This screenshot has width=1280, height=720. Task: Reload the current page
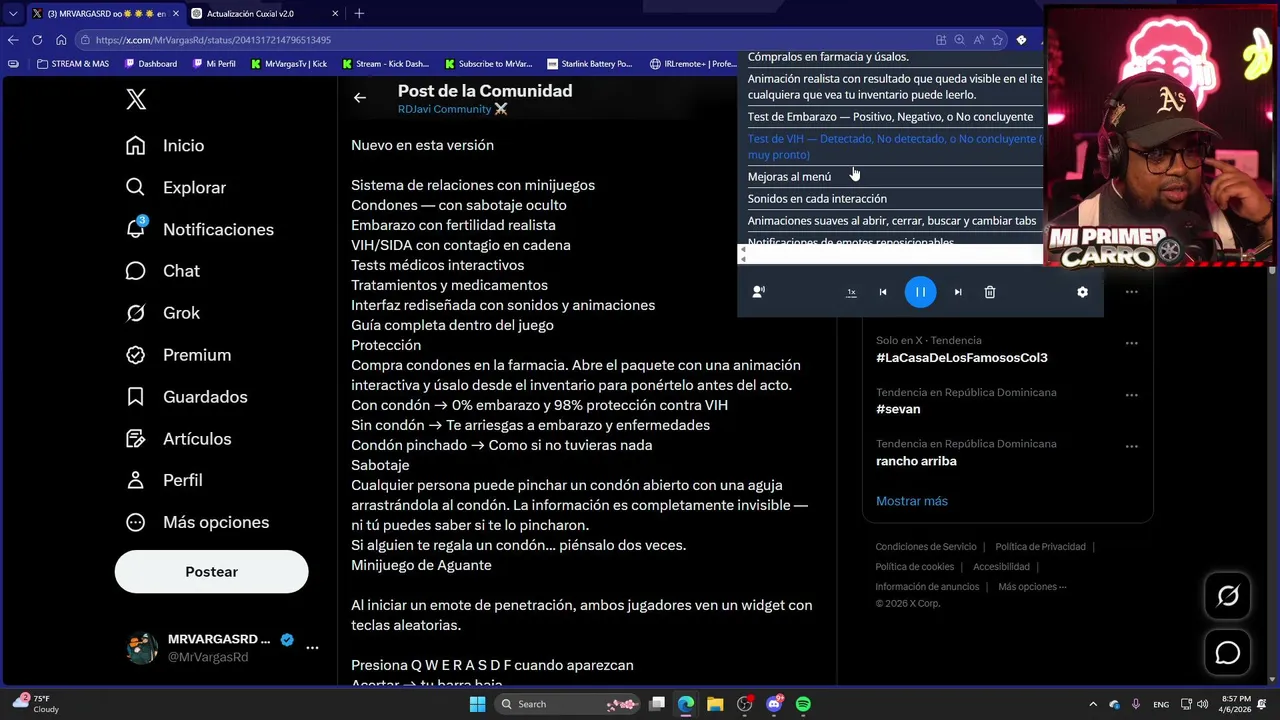(37, 40)
